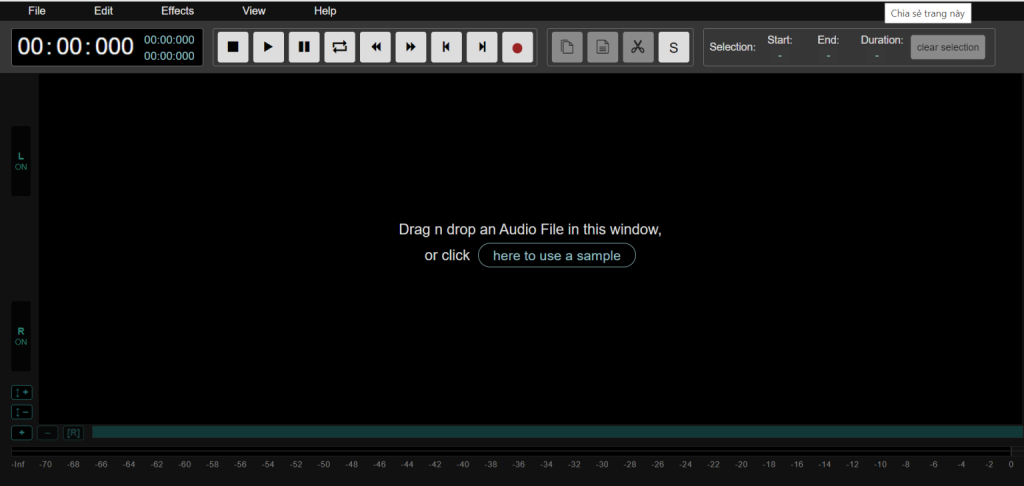Click the S silence button
This screenshot has width=1024, height=486.
tap(673, 47)
